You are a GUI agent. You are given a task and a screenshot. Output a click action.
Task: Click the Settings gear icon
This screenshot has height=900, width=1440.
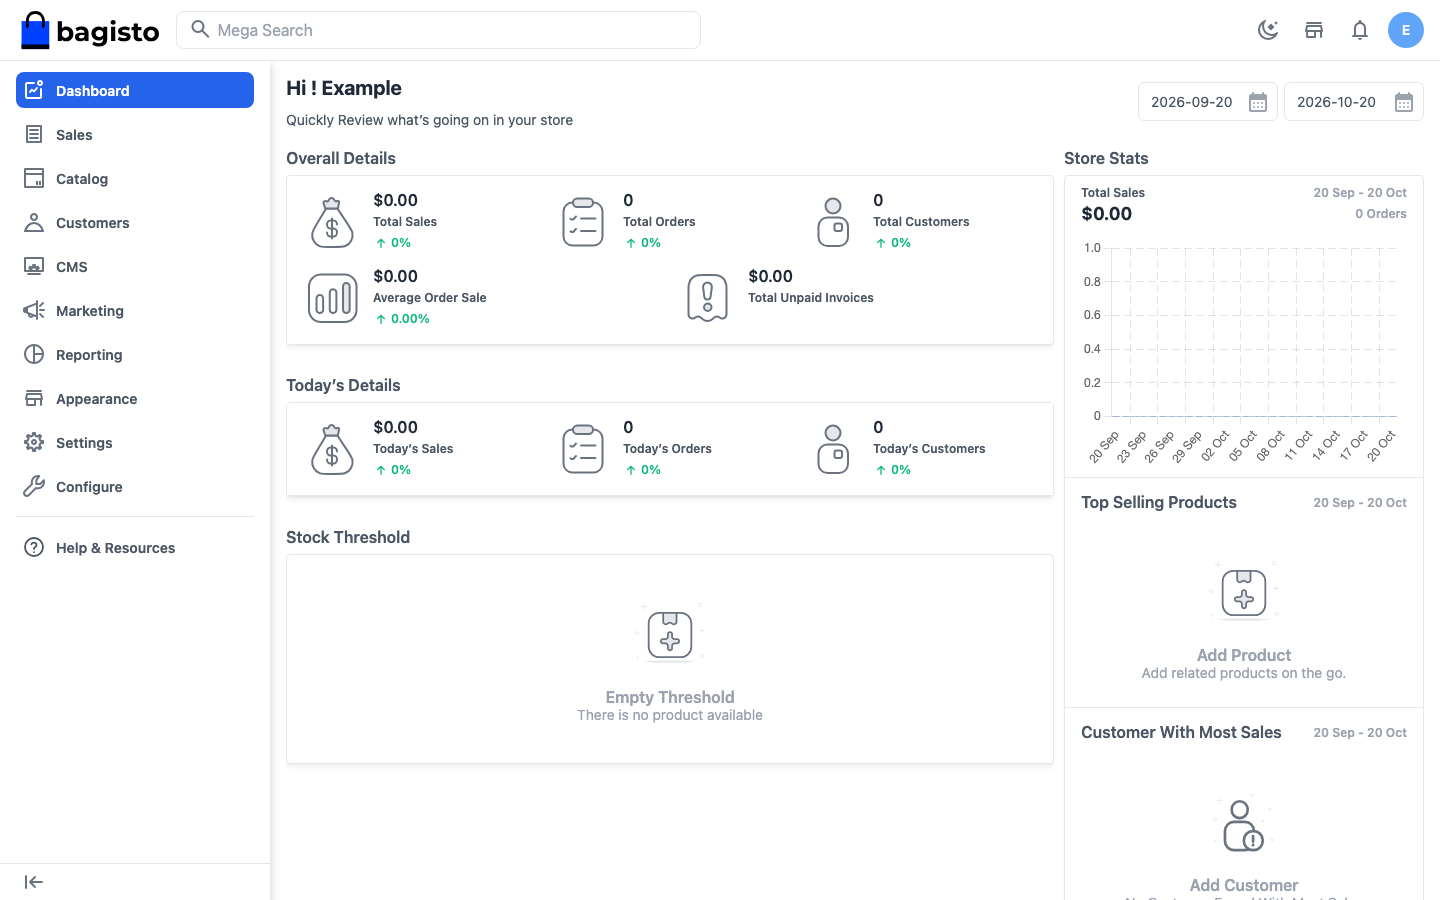[34, 442]
